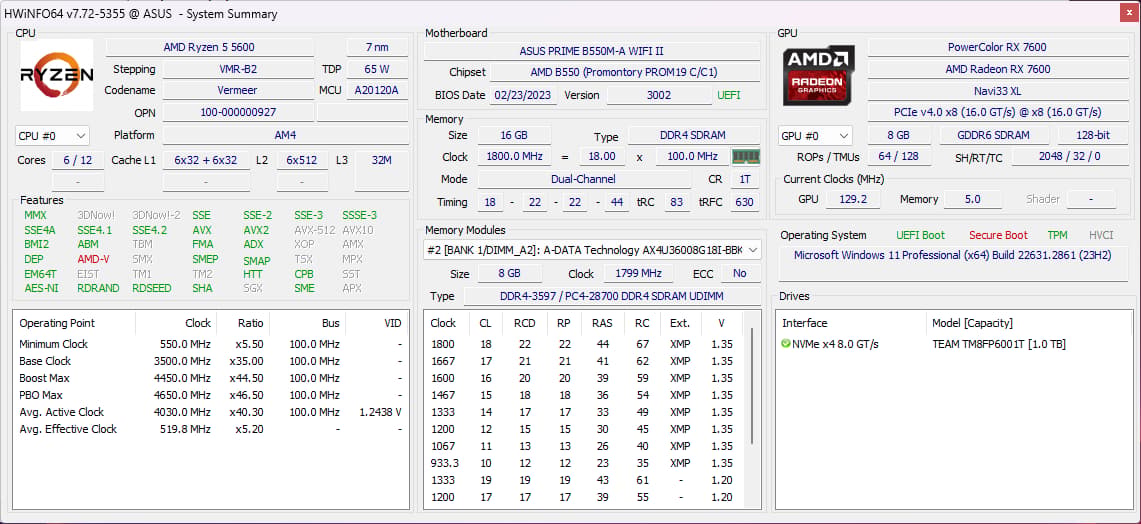Click the AMD B550 chipset field
The height and width of the screenshot is (524, 1141).
pyautogui.click(x=624, y=73)
